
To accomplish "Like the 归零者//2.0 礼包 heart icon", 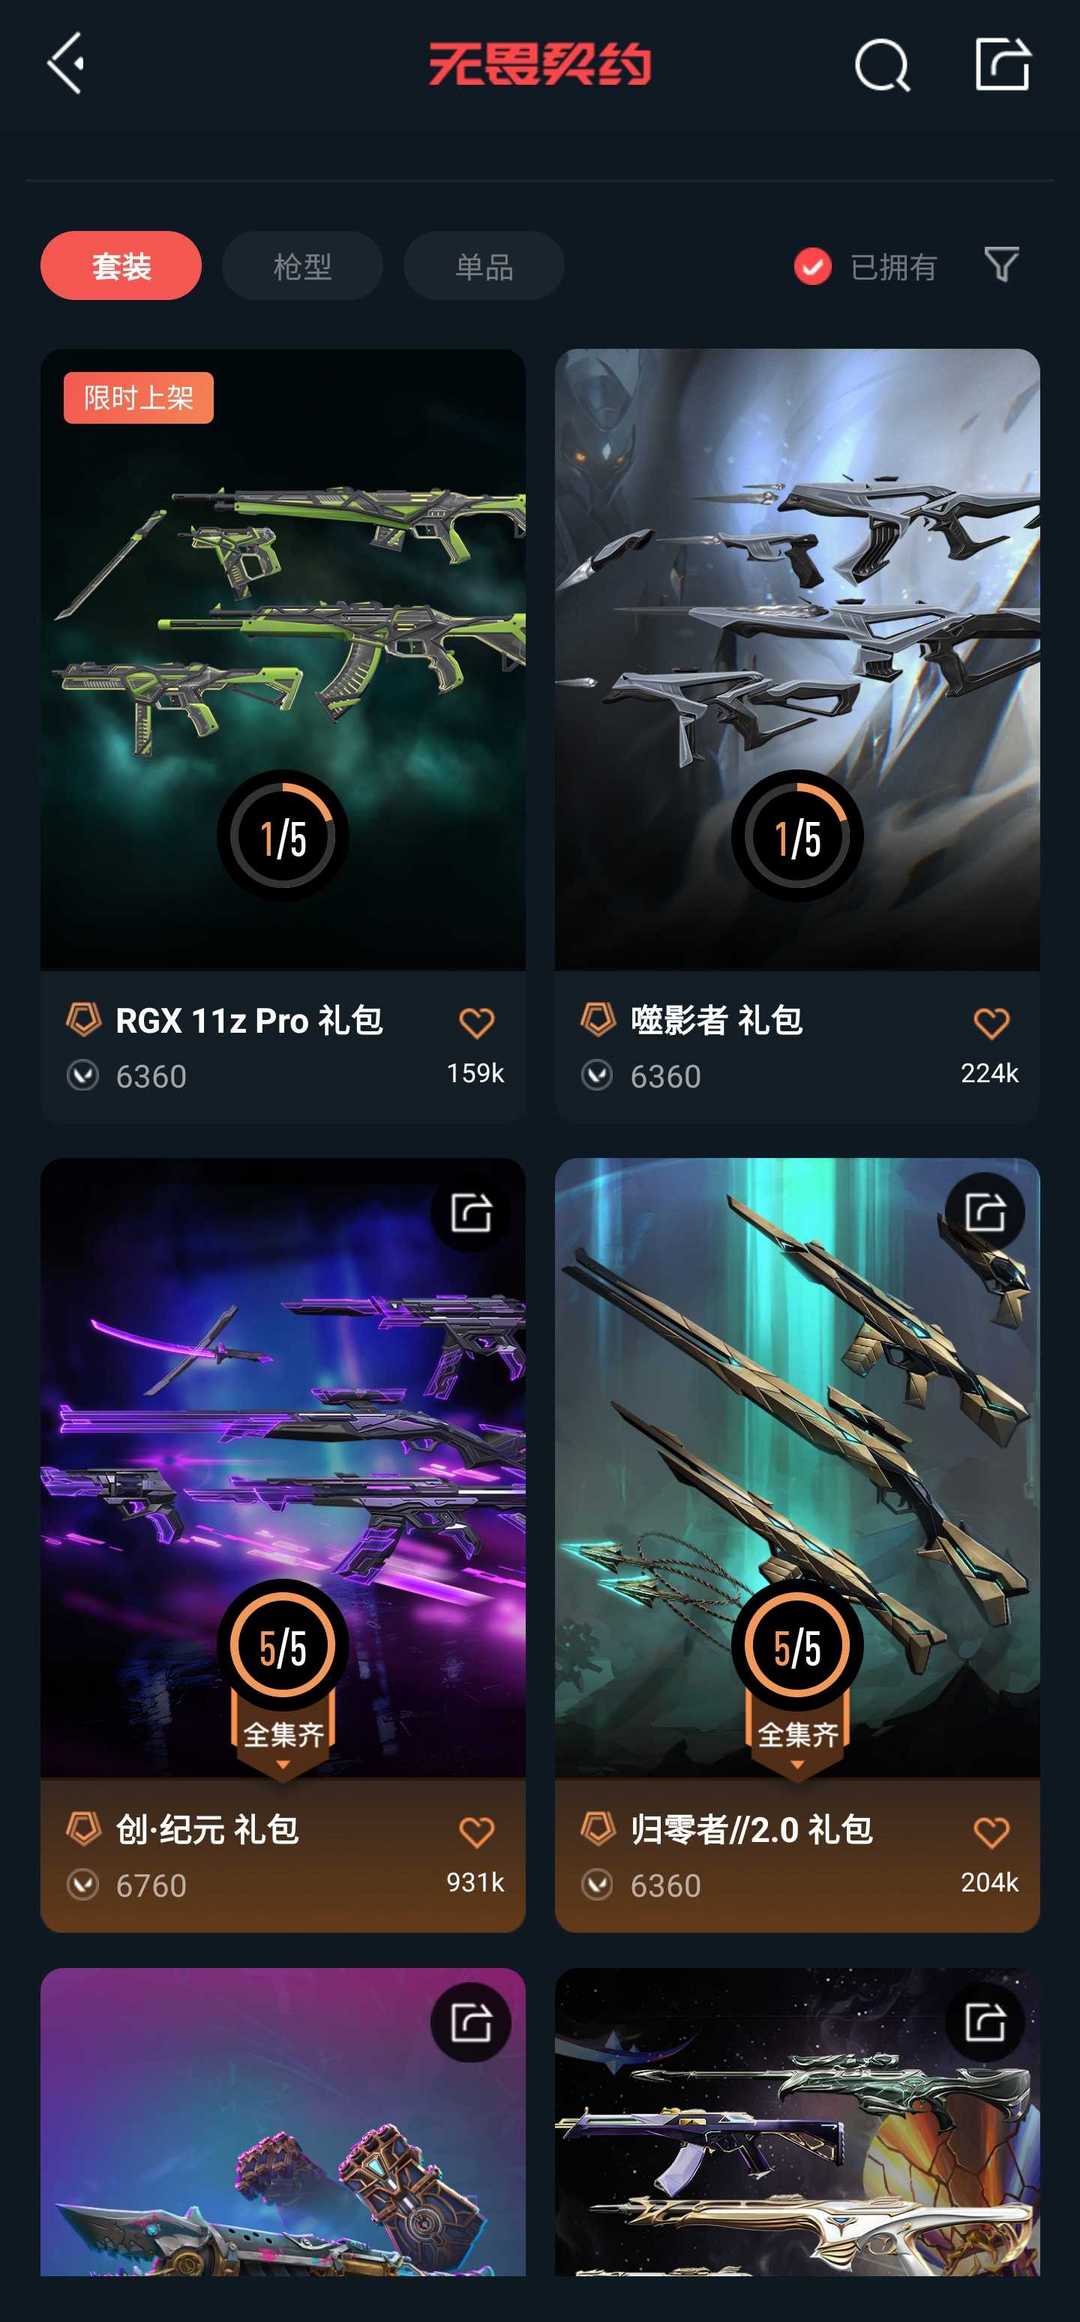I will (991, 1832).
